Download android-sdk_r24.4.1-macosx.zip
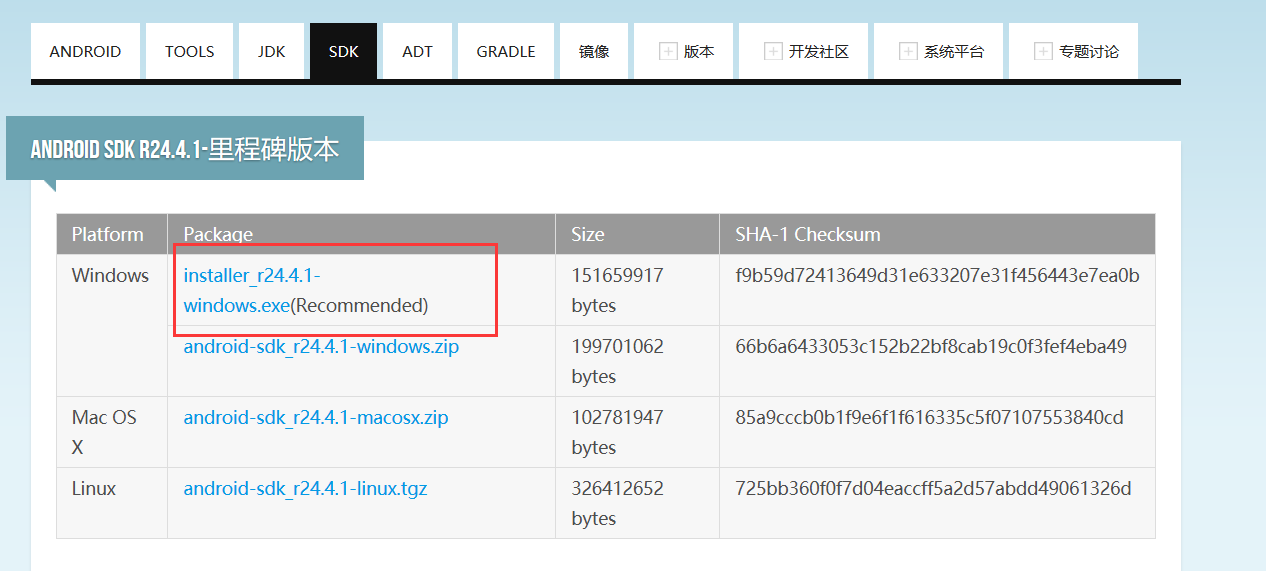 point(316,417)
